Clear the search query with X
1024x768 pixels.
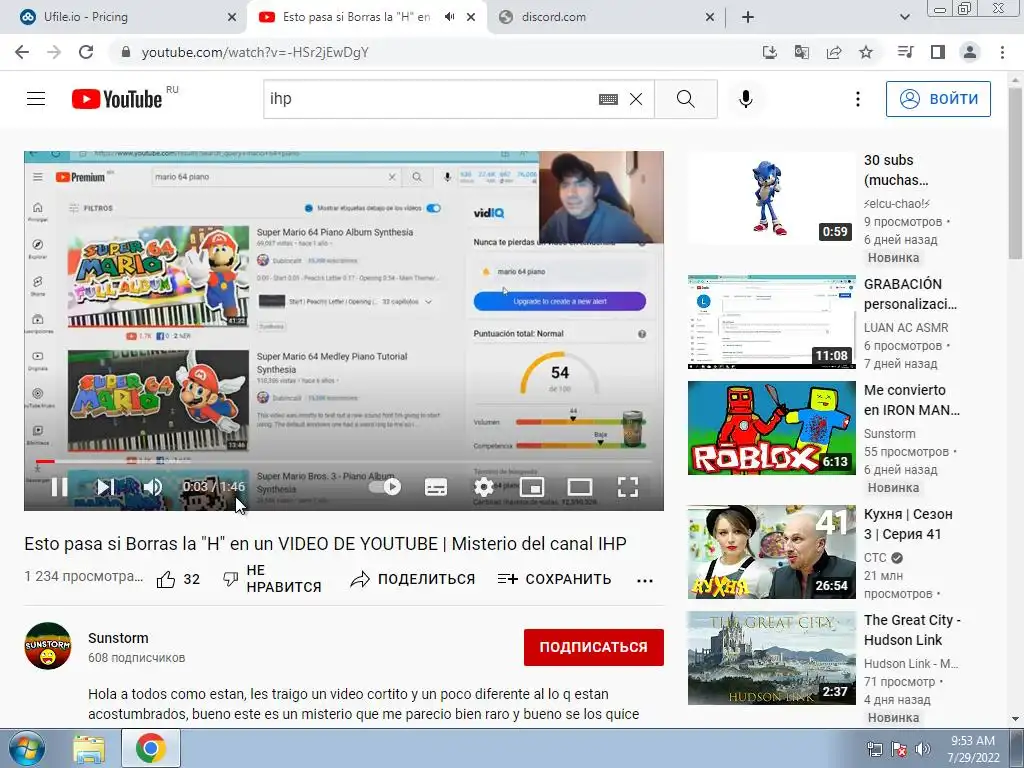pos(635,99)
